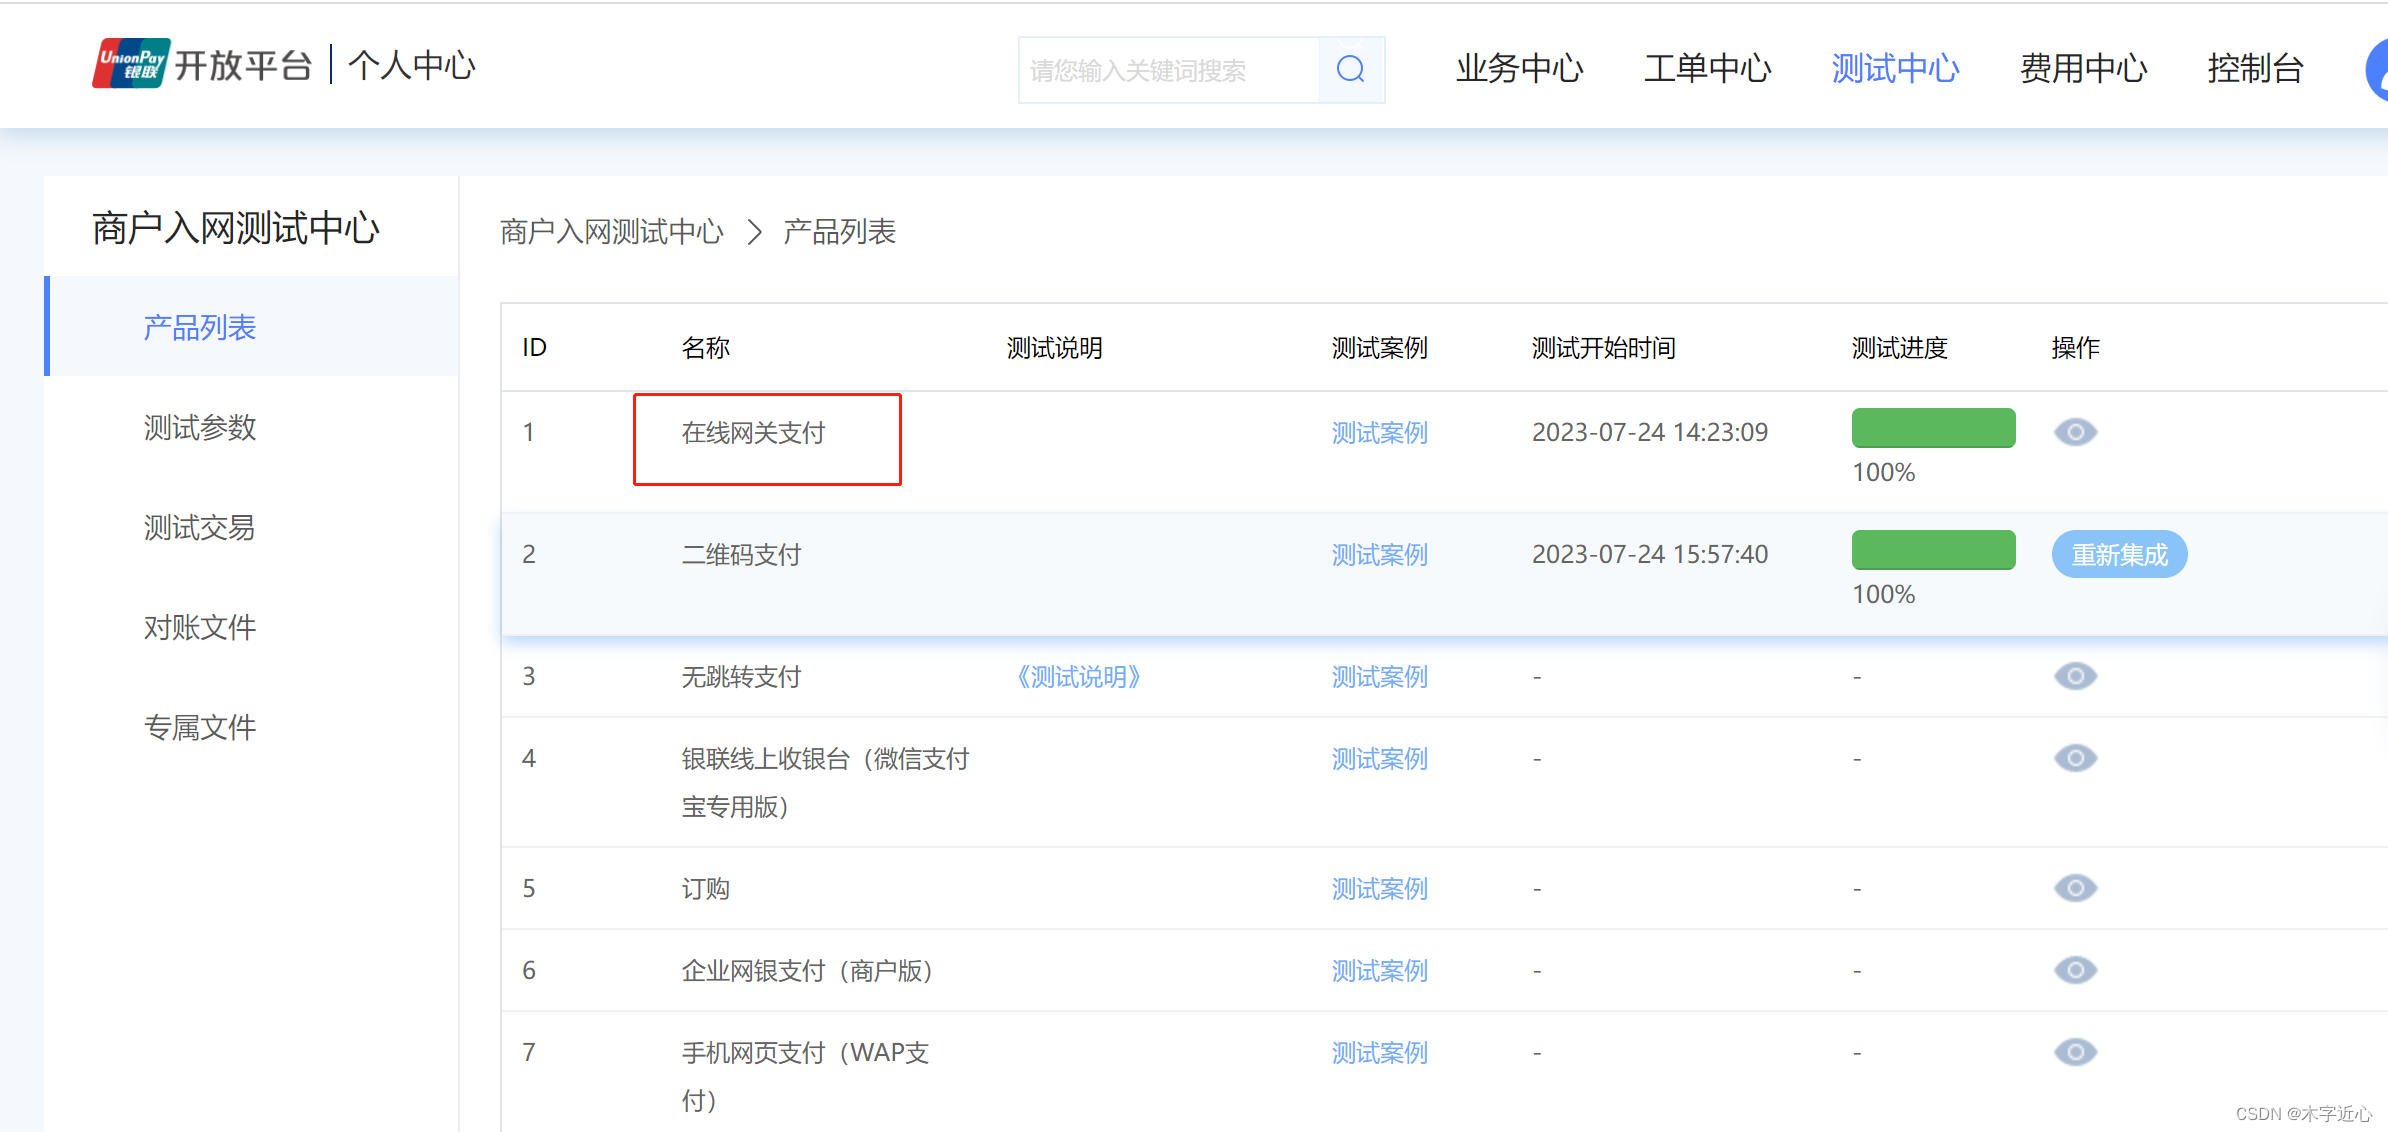Click eye icon for 无跳转支付 row

pyautogui.click(x=2075, y=676)
